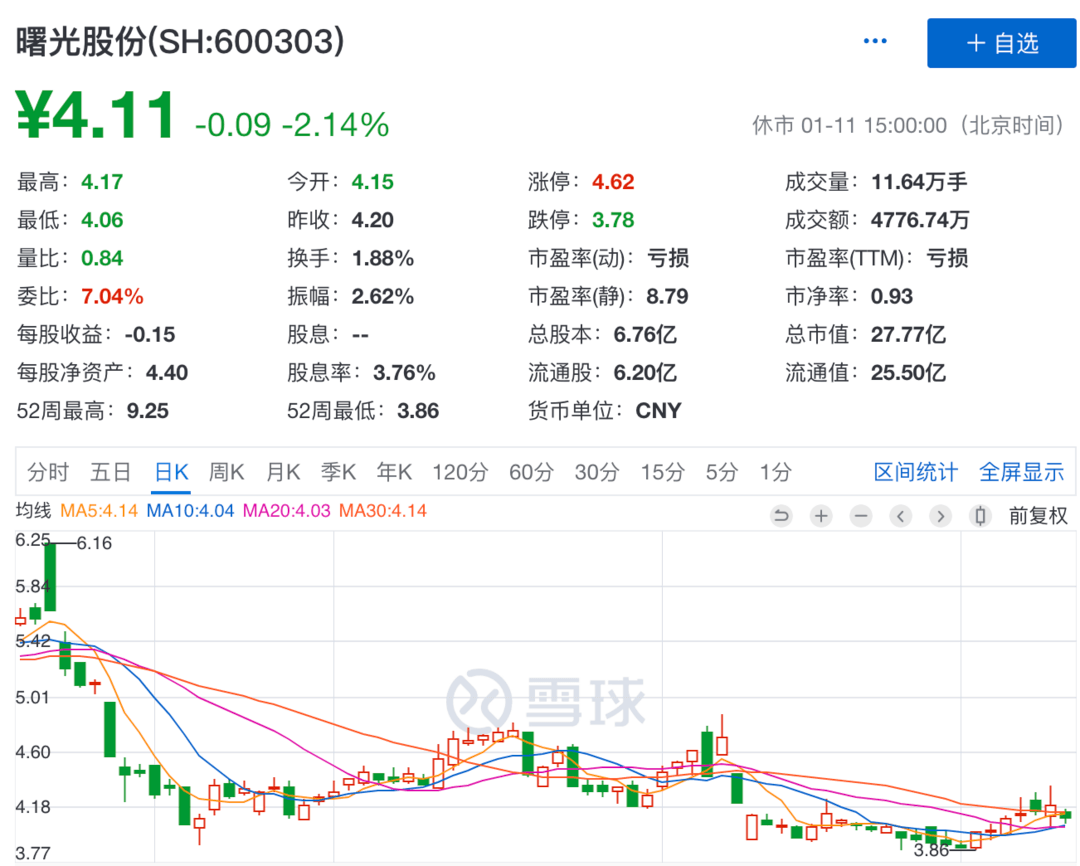Click the 总股本 value 6.76亿
1080x866 pixels.
click(x=645, y=335)
